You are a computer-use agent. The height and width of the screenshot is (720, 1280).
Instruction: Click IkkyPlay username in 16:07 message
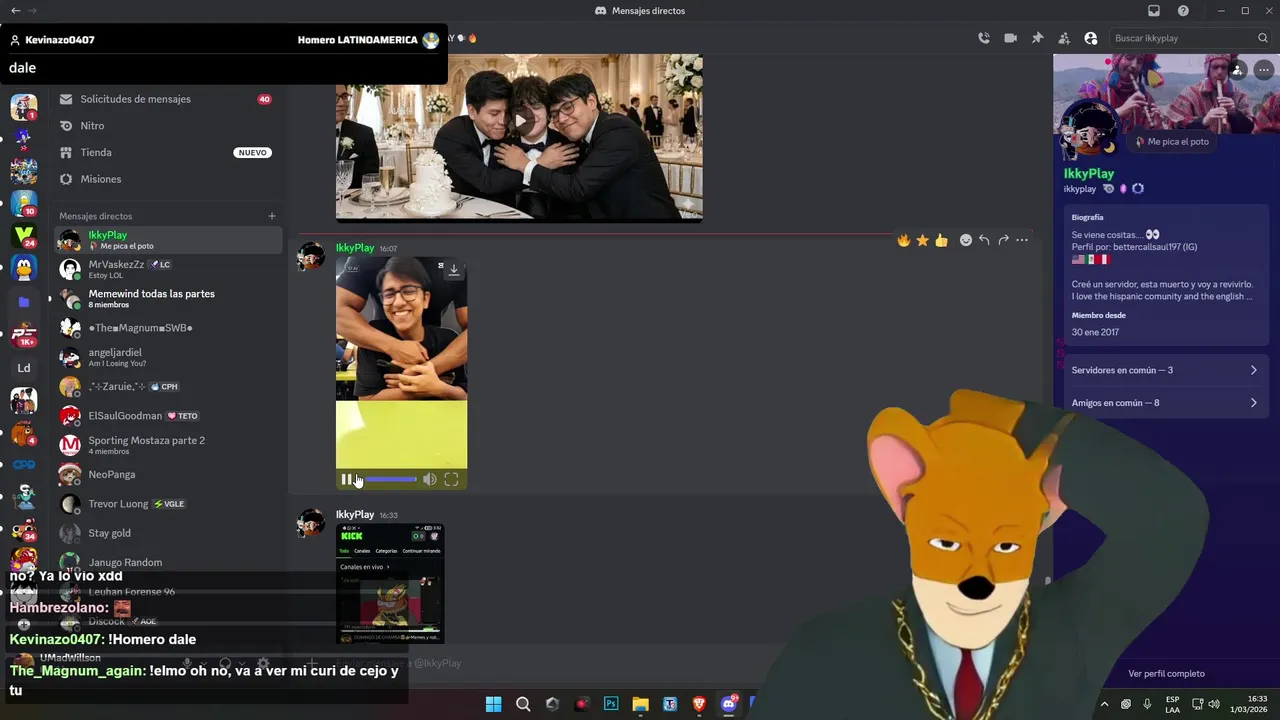click(355, 248)
